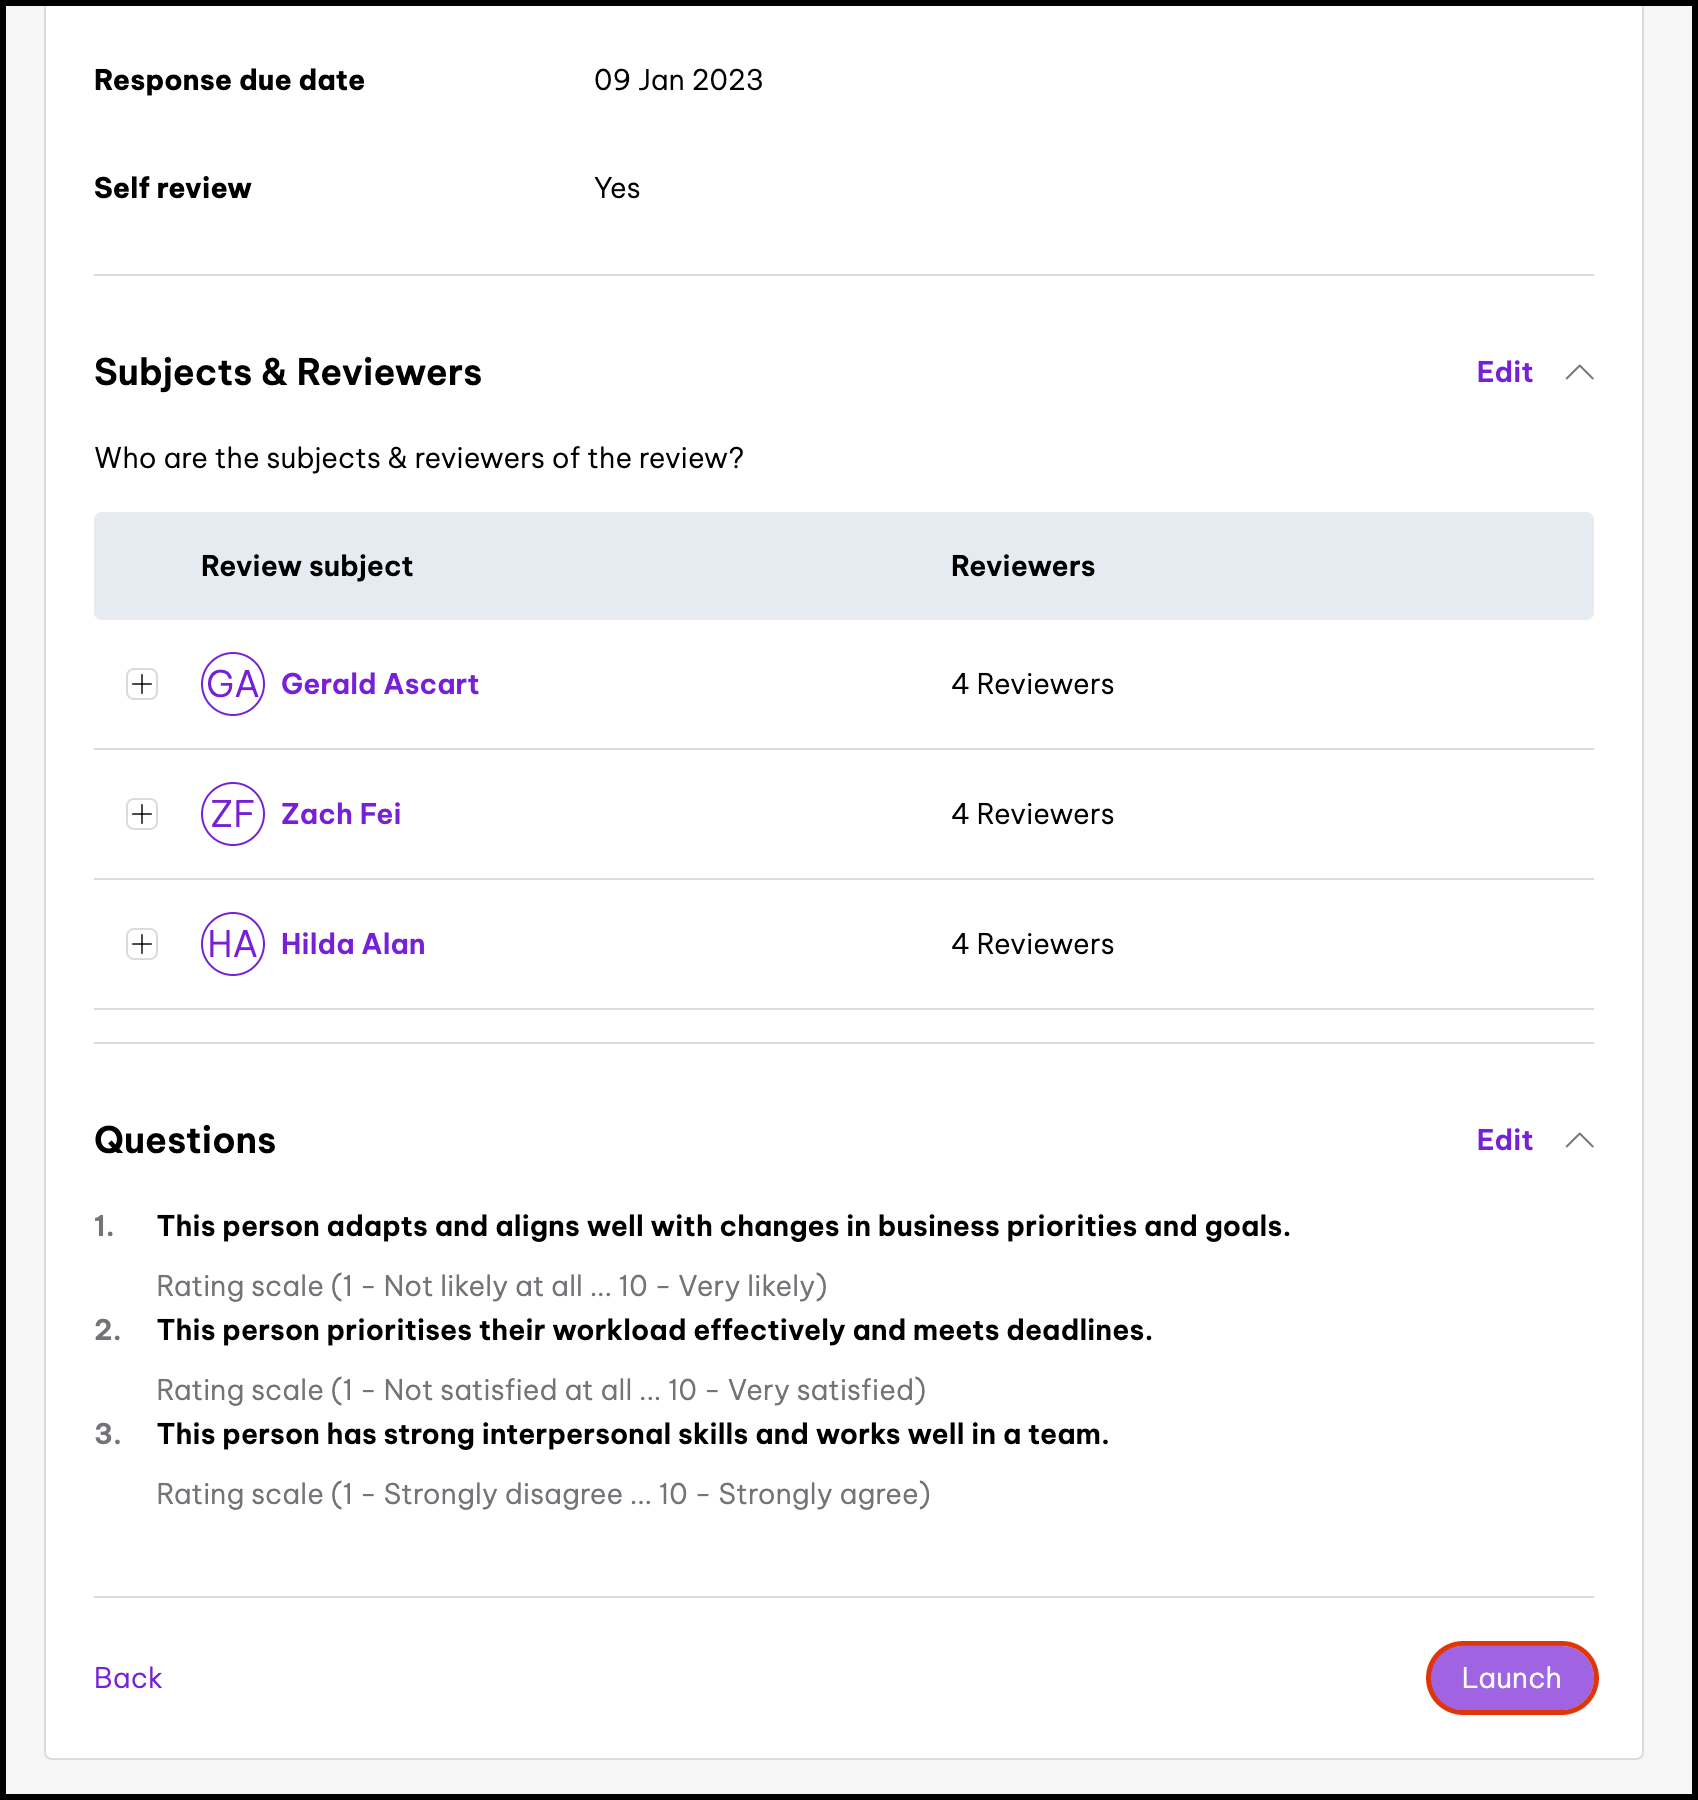Go Back to the previous step
The height and width of the screenshot is (1800, 1698).
click(x=128, y=1678)
